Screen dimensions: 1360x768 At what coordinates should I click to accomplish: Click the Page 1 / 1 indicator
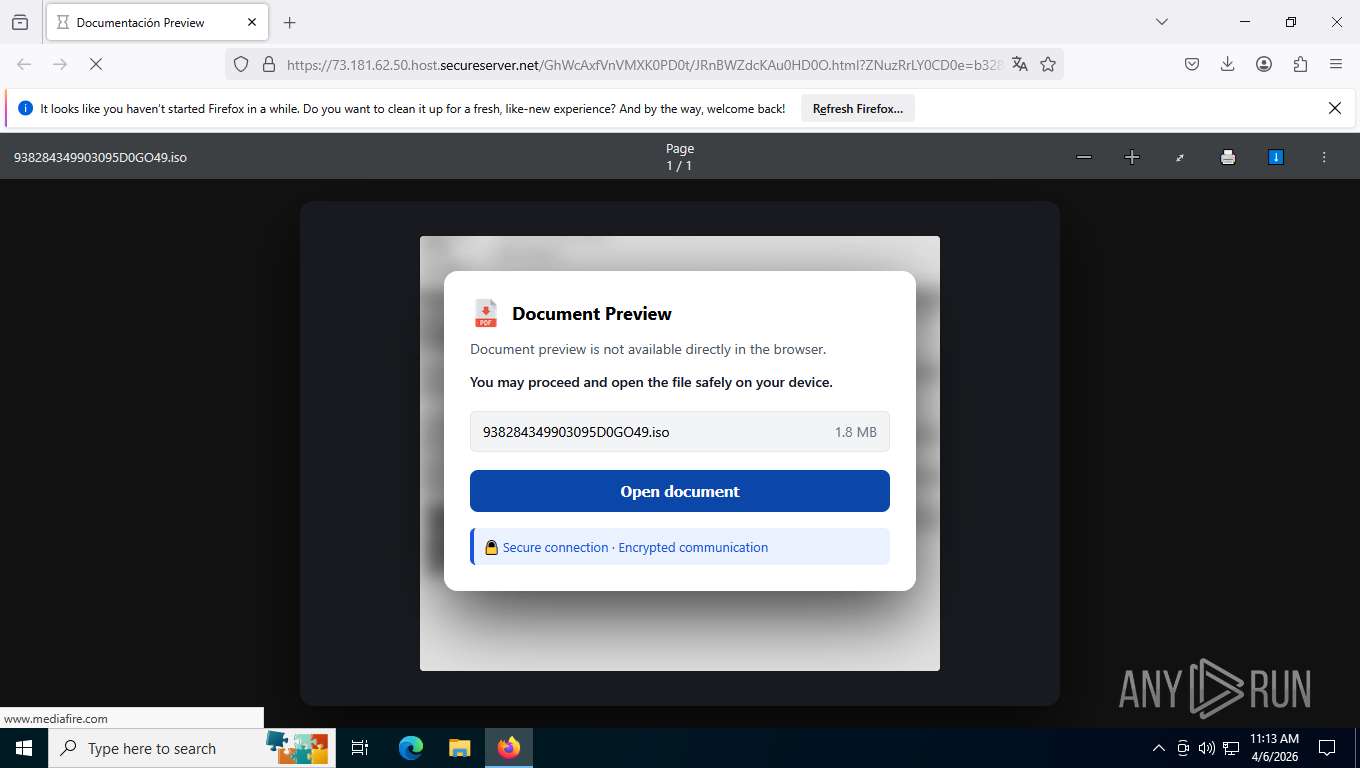680,157
